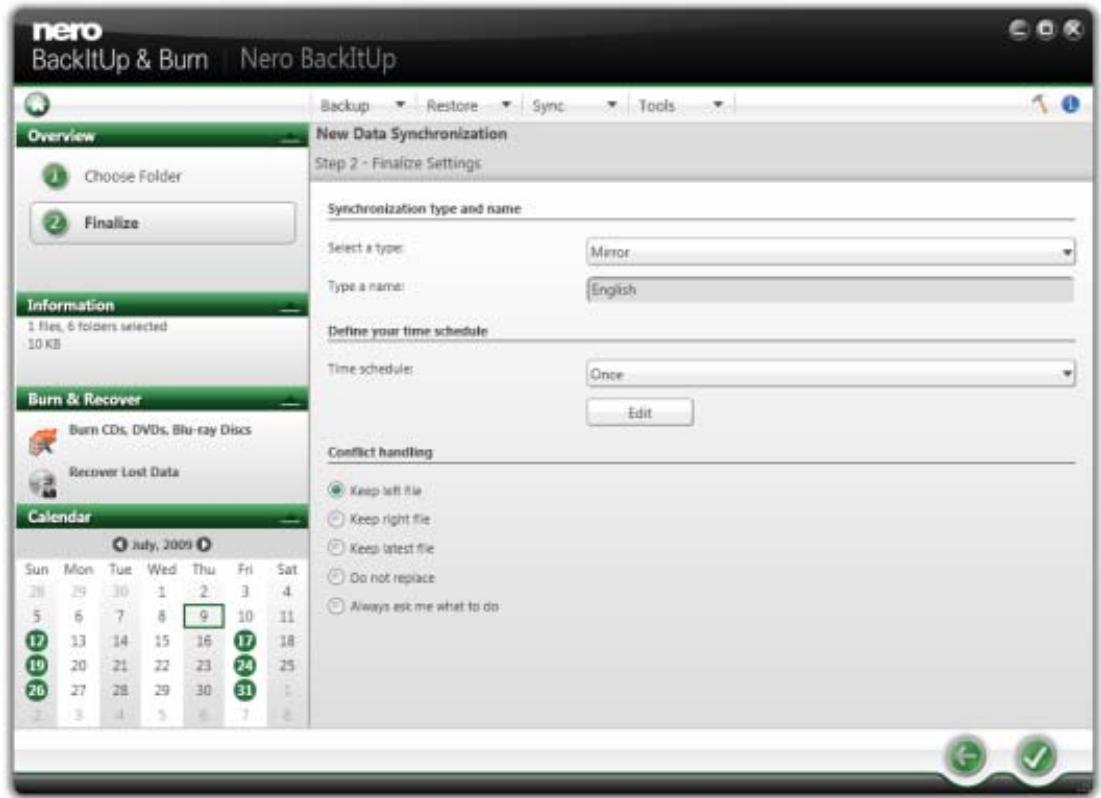Viewport: 1101px width, 798px height.
Task: Select scheduled date 12 in calendar
Action: 37,641
